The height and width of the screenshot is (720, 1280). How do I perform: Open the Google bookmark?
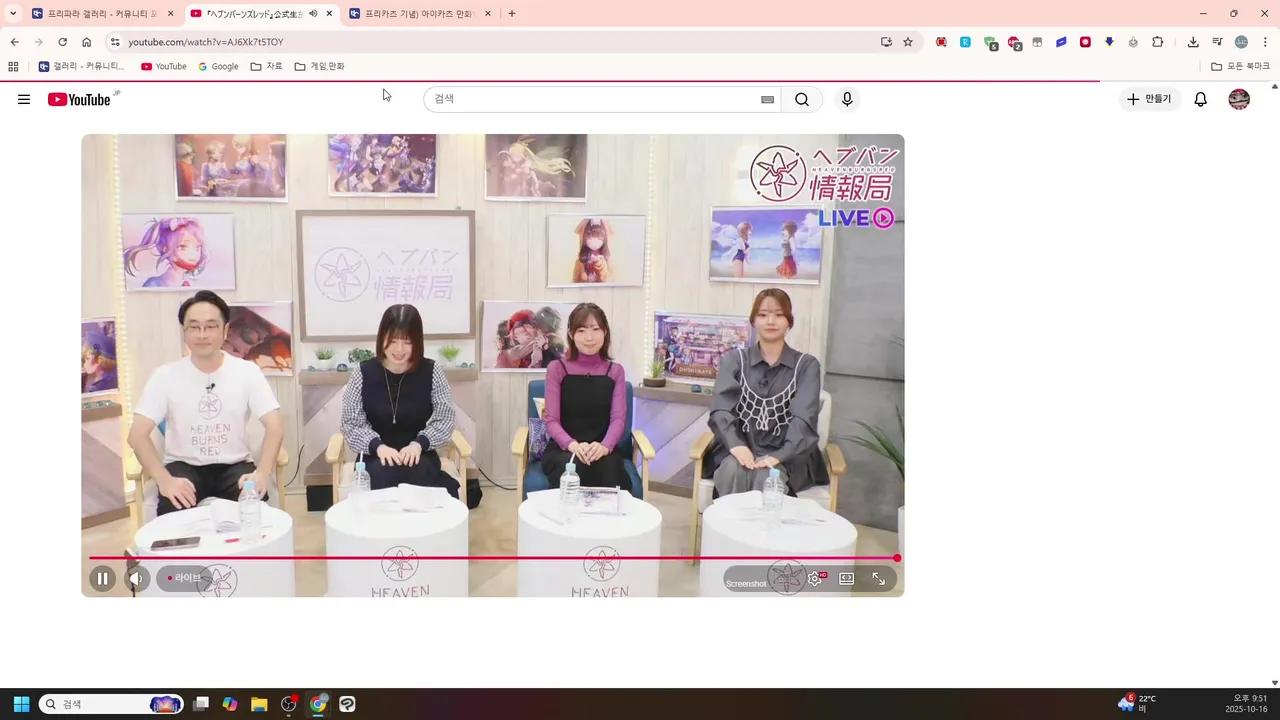(x=218, y=66)
